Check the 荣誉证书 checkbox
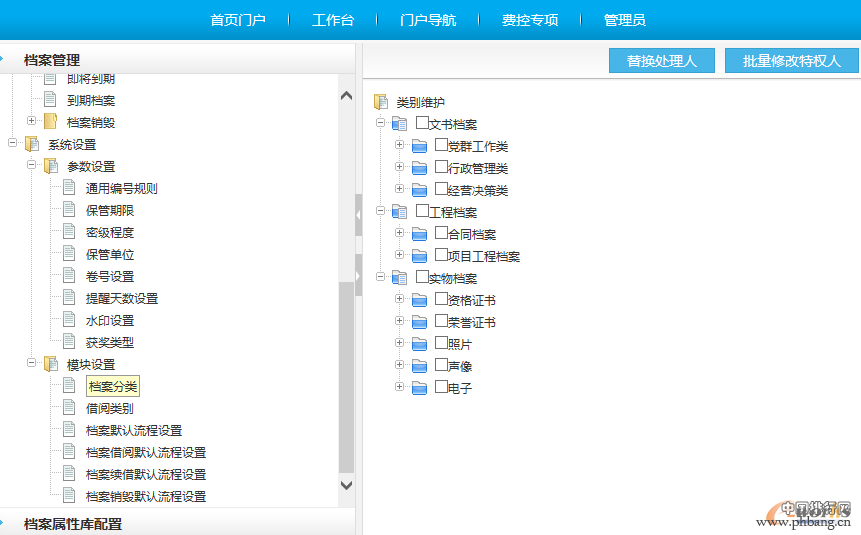The image size is (861, 535). click(441, 320)
